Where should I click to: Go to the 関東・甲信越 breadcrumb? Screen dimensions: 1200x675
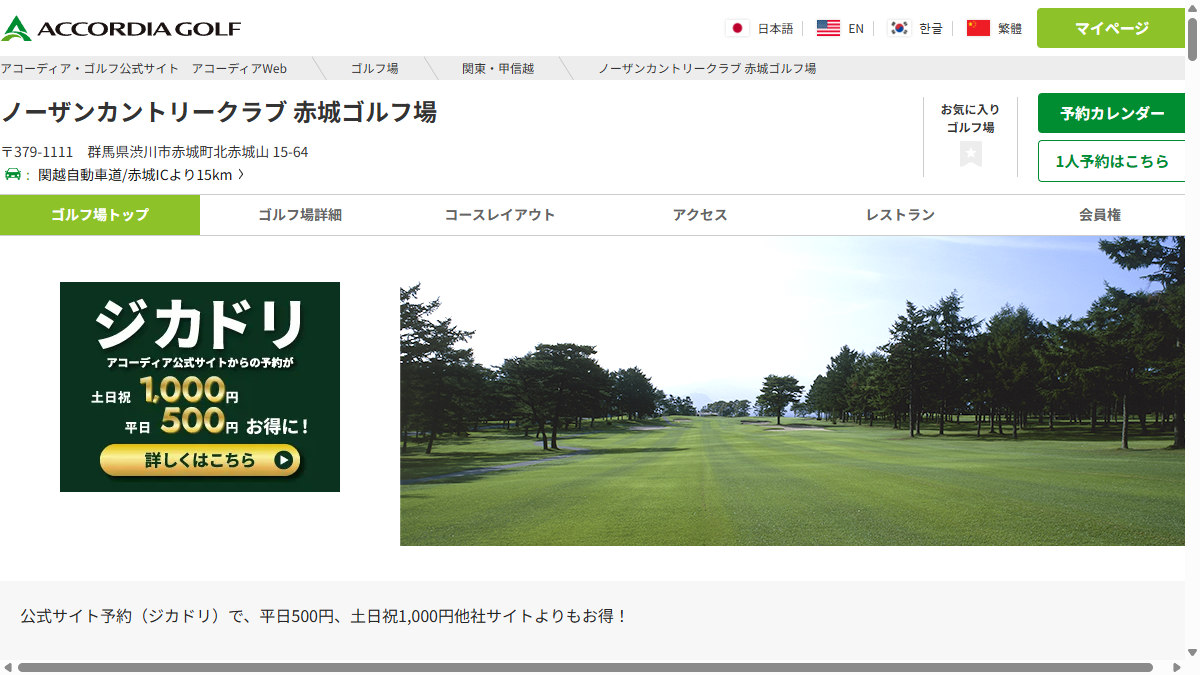[x=498, y=68]
